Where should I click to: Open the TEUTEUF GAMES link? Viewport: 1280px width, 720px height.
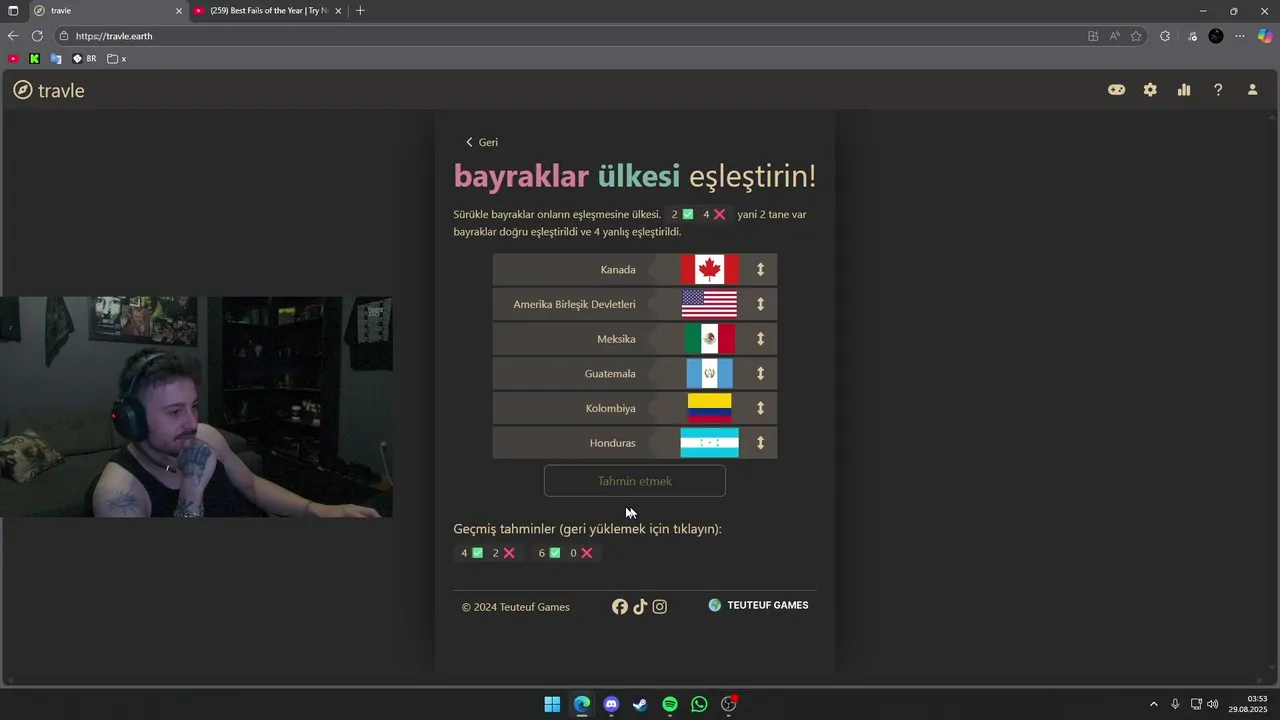pyautogui.click(x=758, y=605)
